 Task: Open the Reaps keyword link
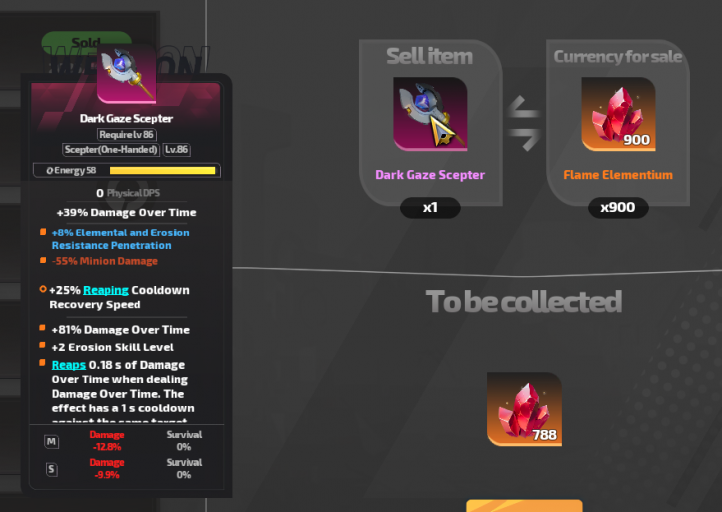click(x=69, y=365)
